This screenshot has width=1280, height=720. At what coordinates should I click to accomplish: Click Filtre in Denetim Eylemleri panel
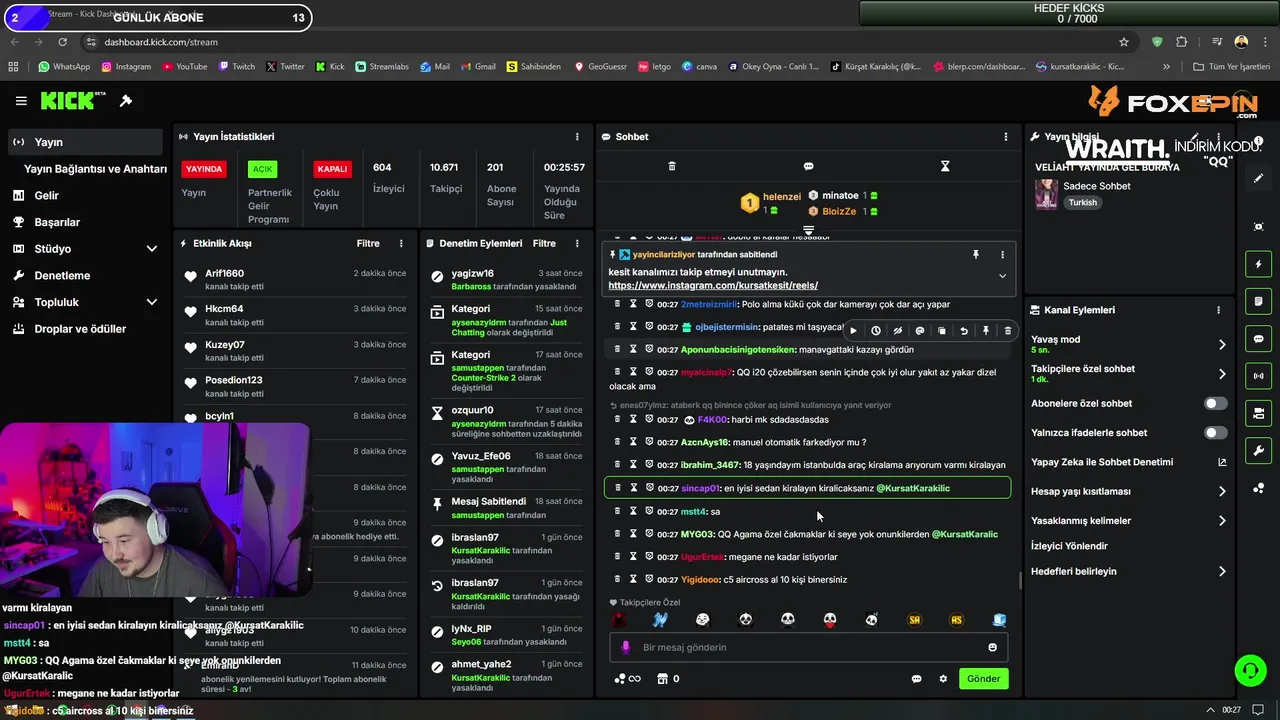pyautogui.click(x=544, y=243)
